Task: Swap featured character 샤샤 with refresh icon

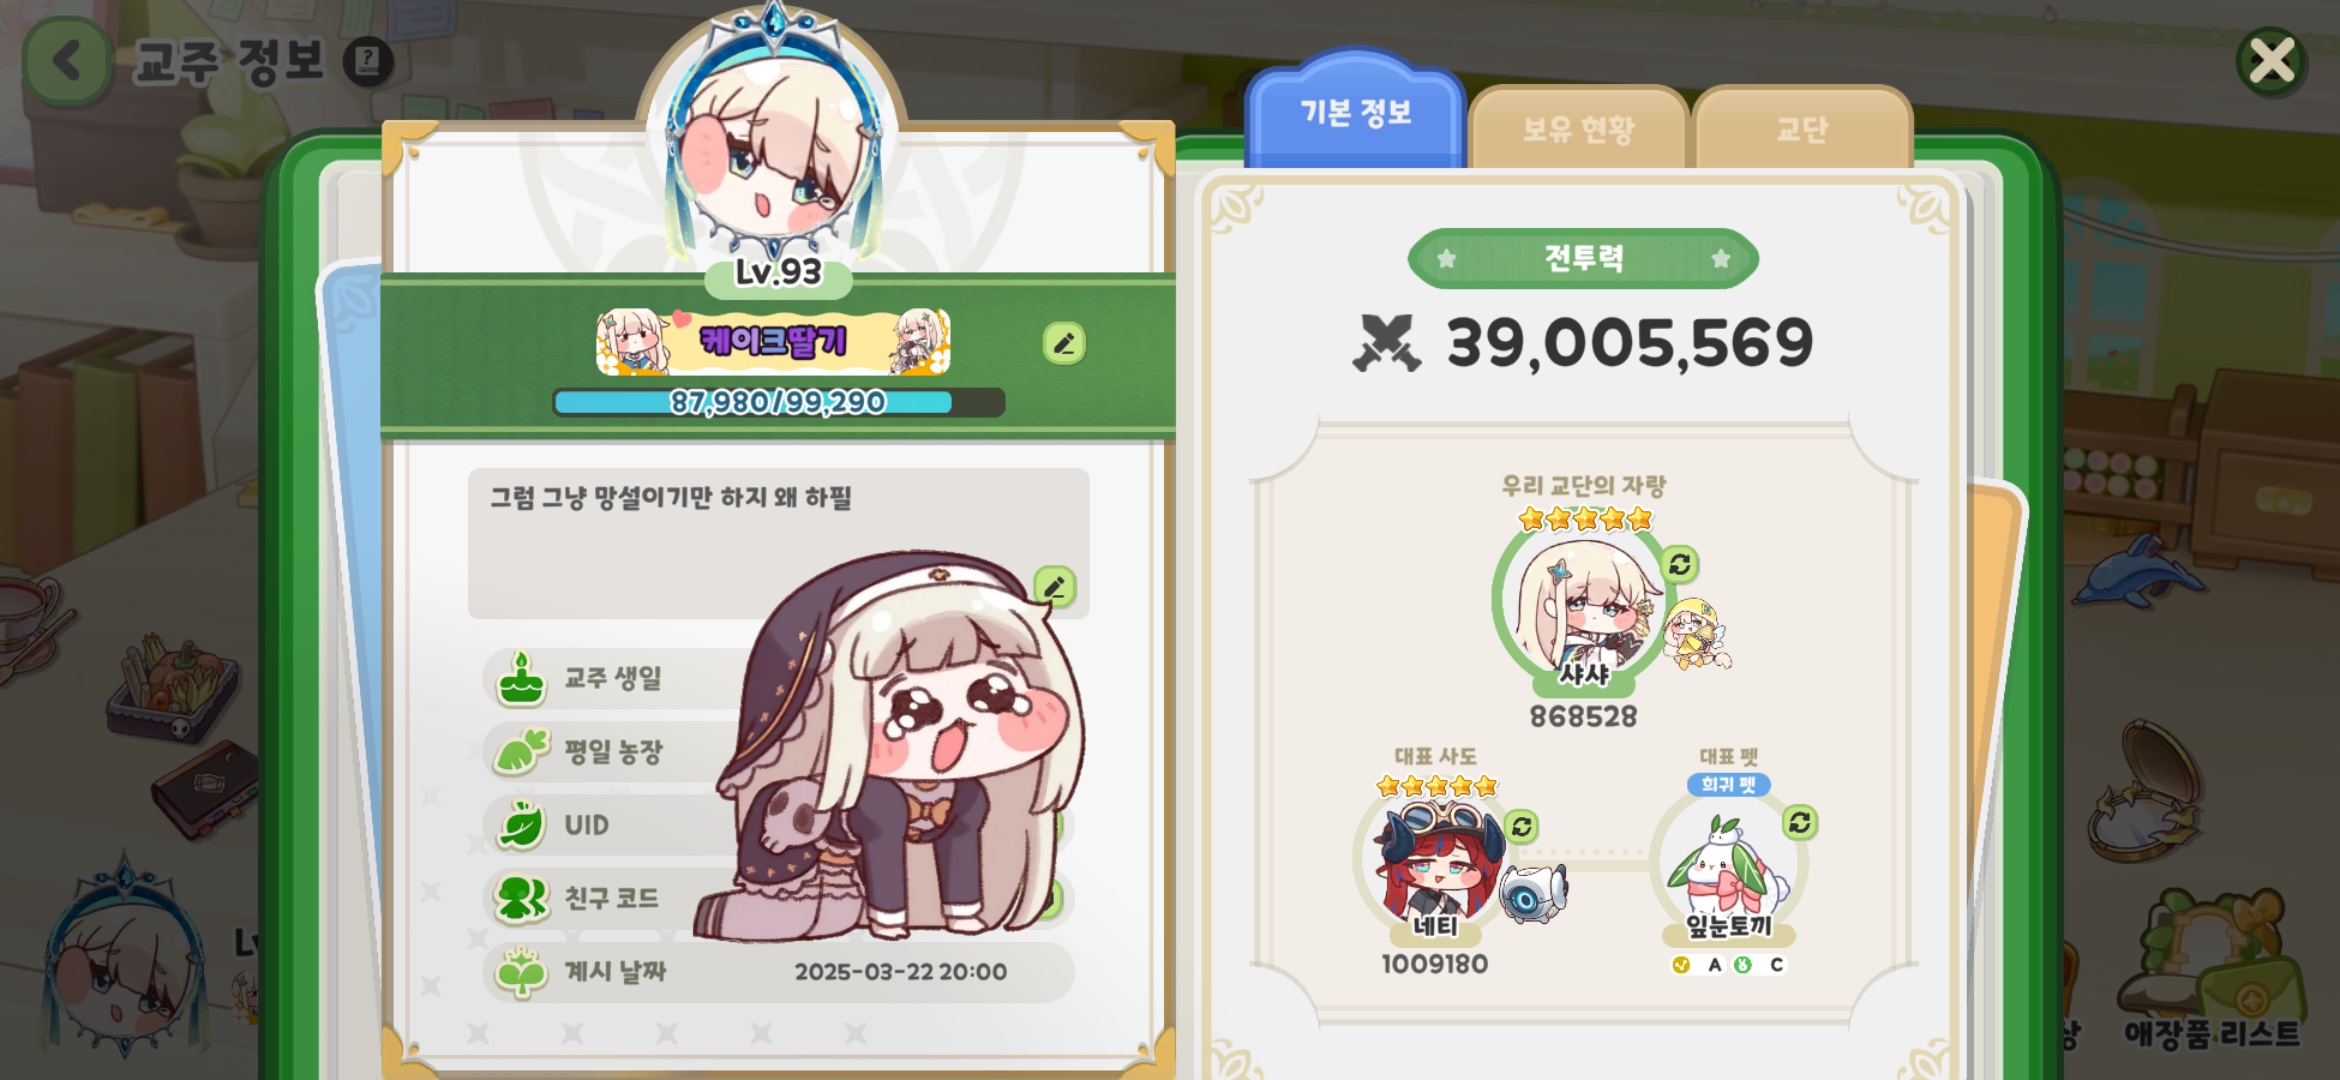Action: click(x=1680, y=564)
